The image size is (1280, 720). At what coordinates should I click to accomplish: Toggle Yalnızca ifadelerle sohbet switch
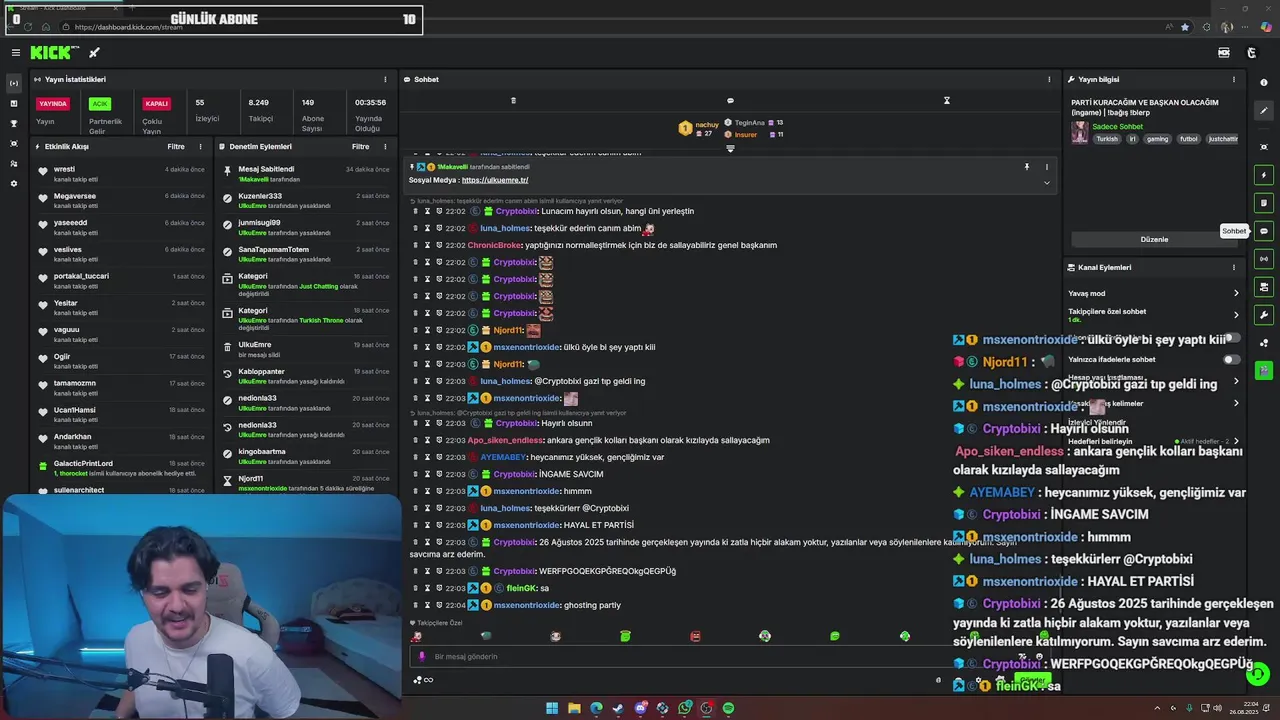1231,359
